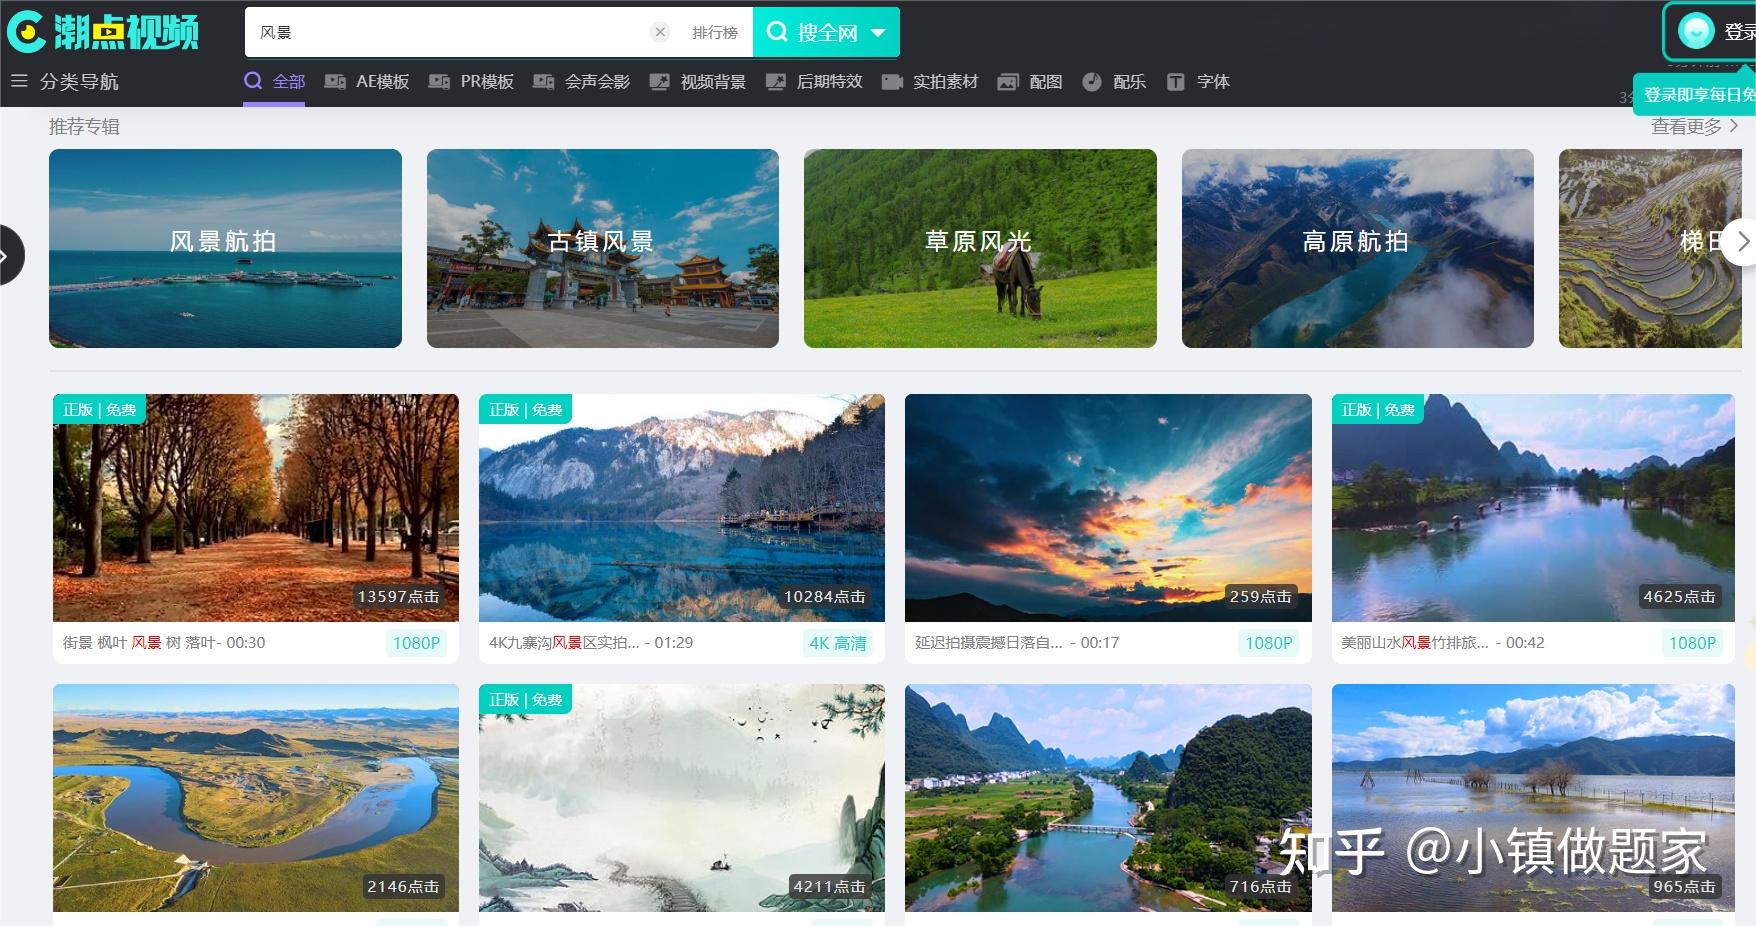The height and width of the screenshot is (926, 1756).
Task: Clear the search field with the X icon
Action: click(x=660, y=32)
